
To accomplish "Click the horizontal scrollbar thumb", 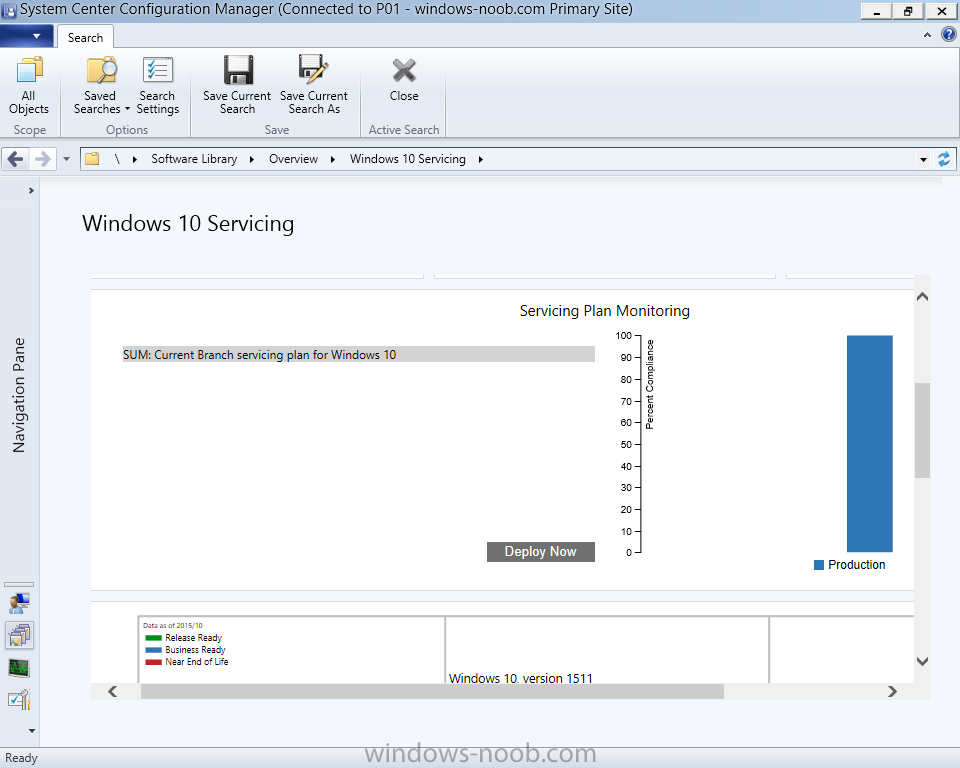I will tap(432, 691).
